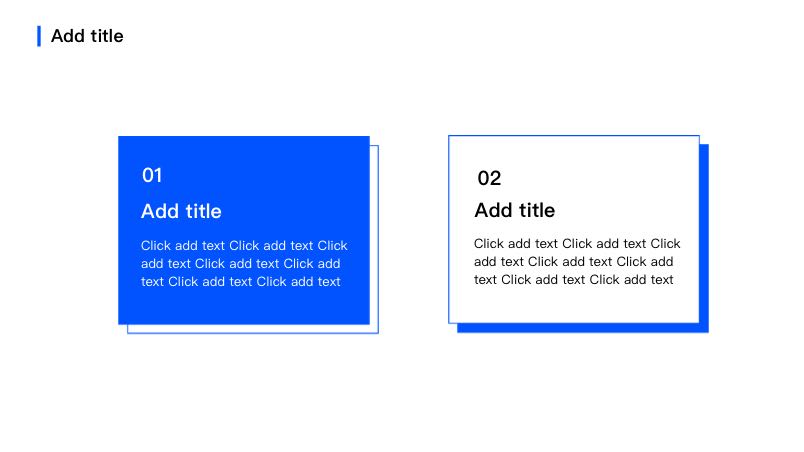
Task: Select right edge of outlined frame behind blue card
Action: pos(378,240)
